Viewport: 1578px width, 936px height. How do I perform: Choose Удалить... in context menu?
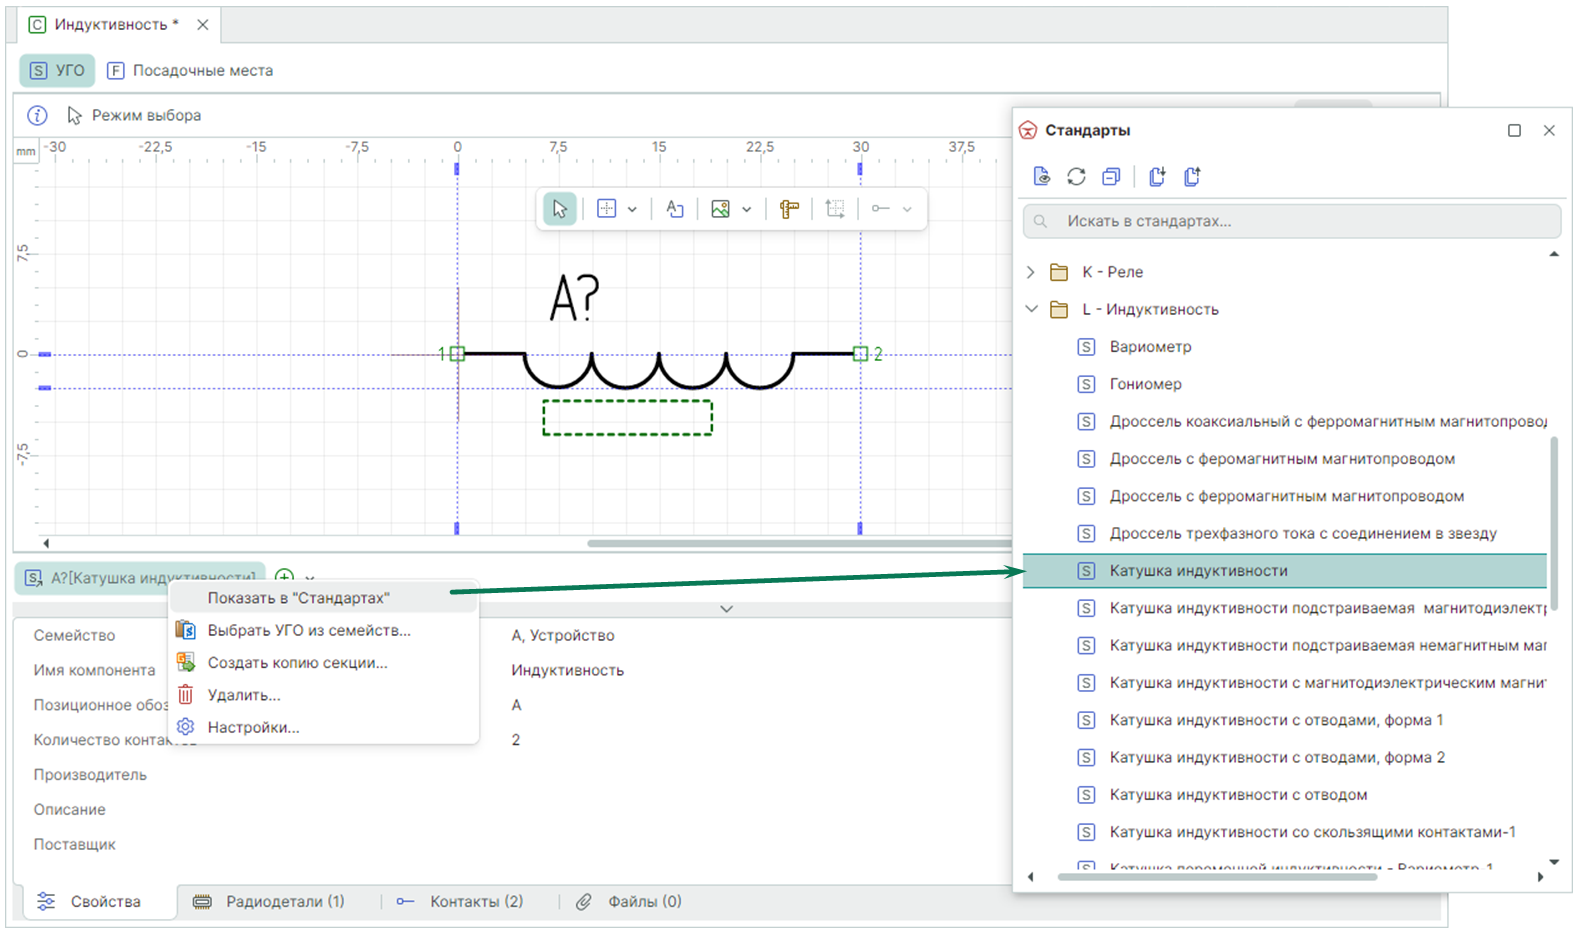(x=244, y=695)
